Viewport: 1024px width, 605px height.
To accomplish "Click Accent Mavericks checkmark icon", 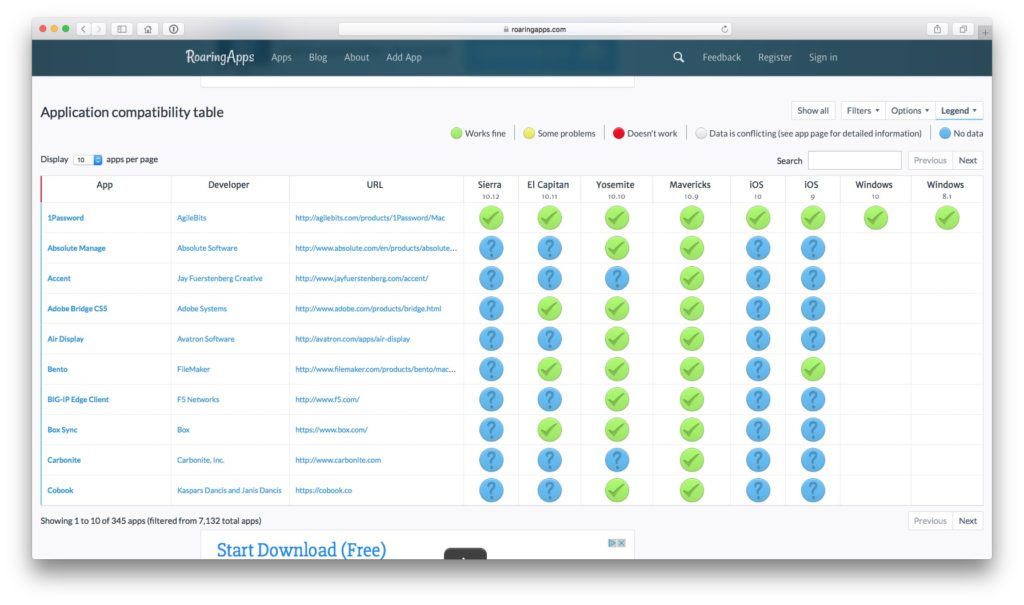I will tap(692, 278).
